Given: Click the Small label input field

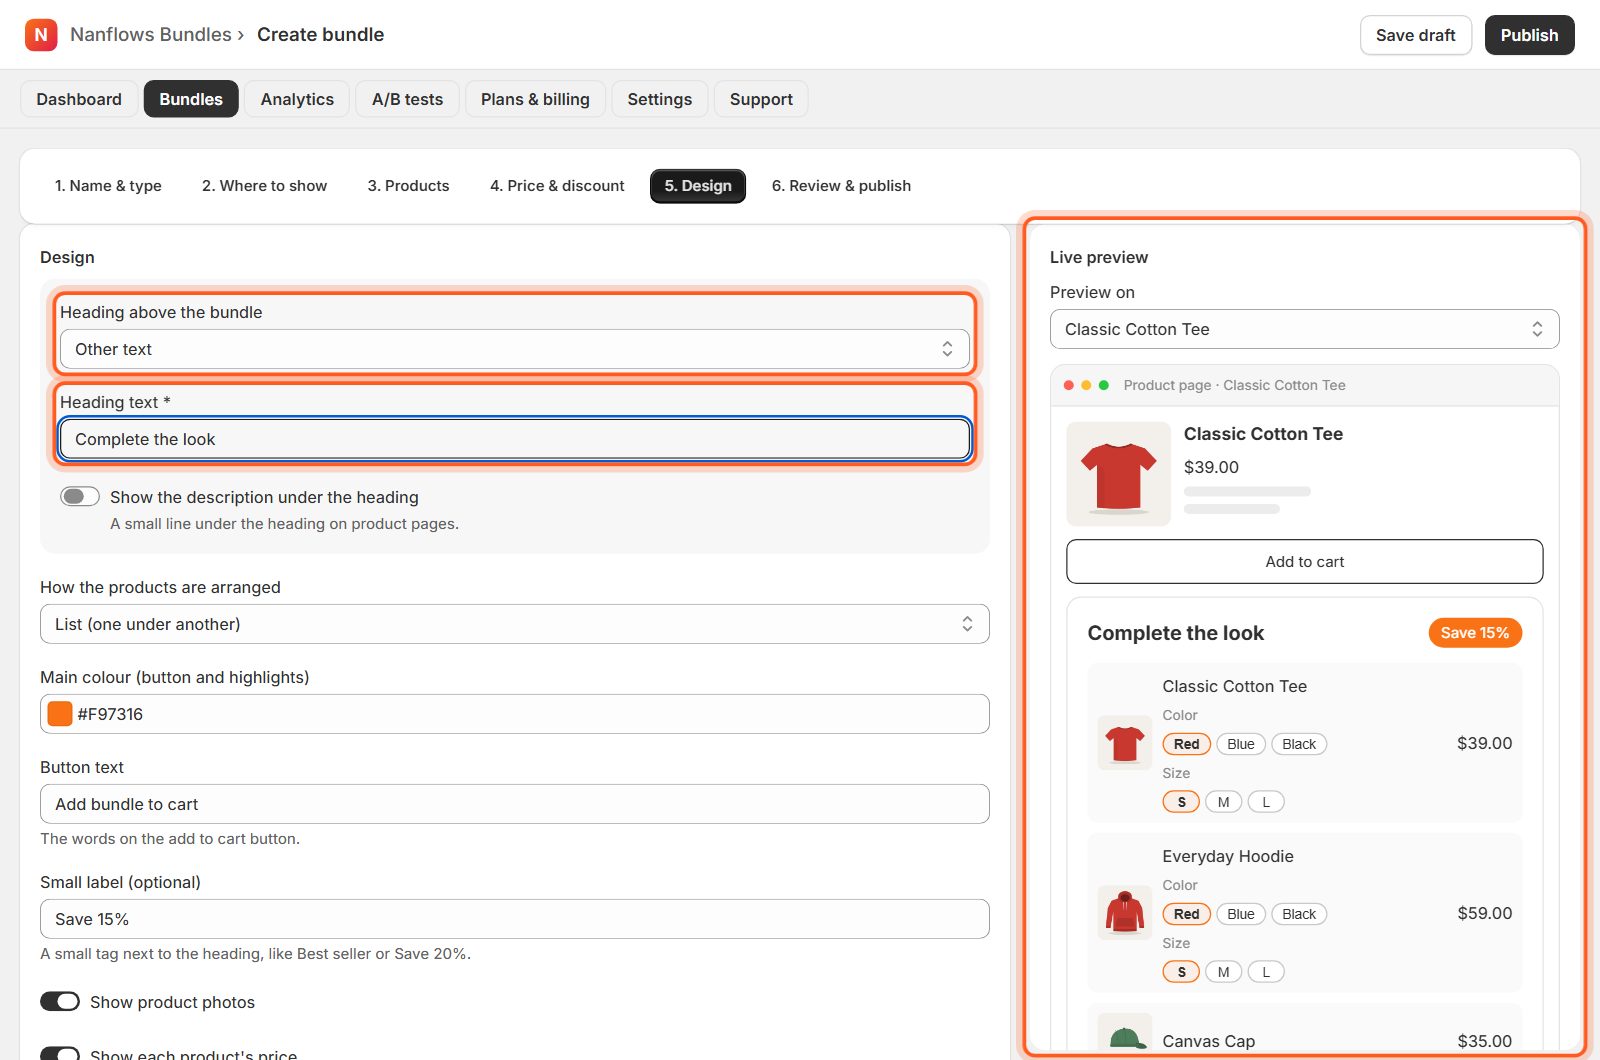Looking at the screenshot, I should tap(515, 919).
